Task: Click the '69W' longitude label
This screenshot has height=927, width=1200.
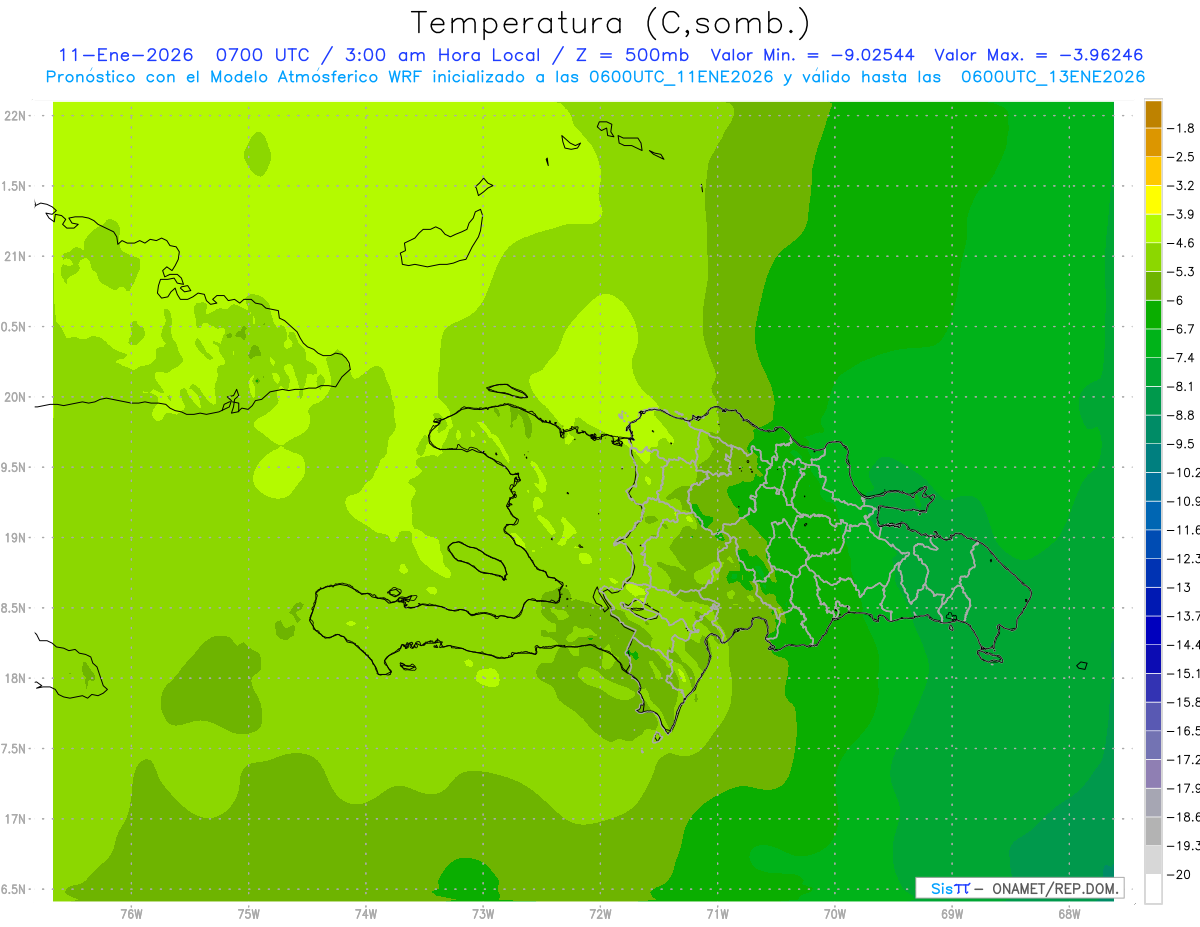Action: pyautogui.click(x=952, y=914)
